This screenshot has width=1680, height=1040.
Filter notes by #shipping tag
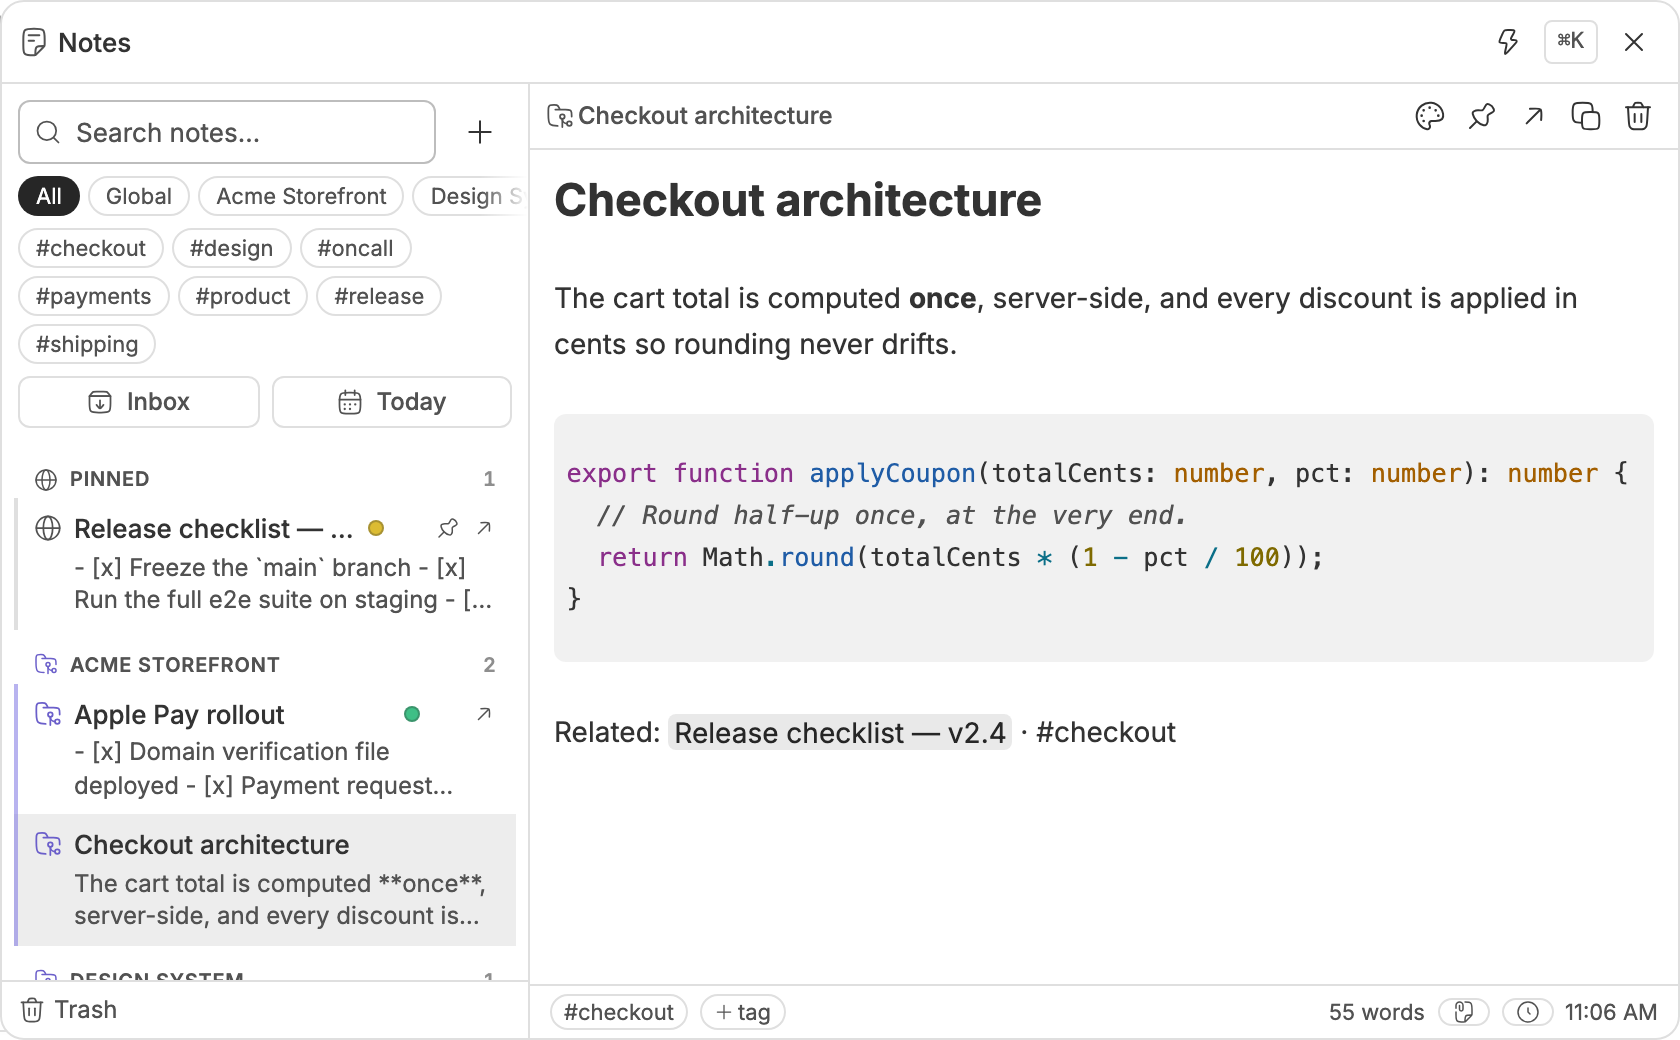[x=87, y=344]
